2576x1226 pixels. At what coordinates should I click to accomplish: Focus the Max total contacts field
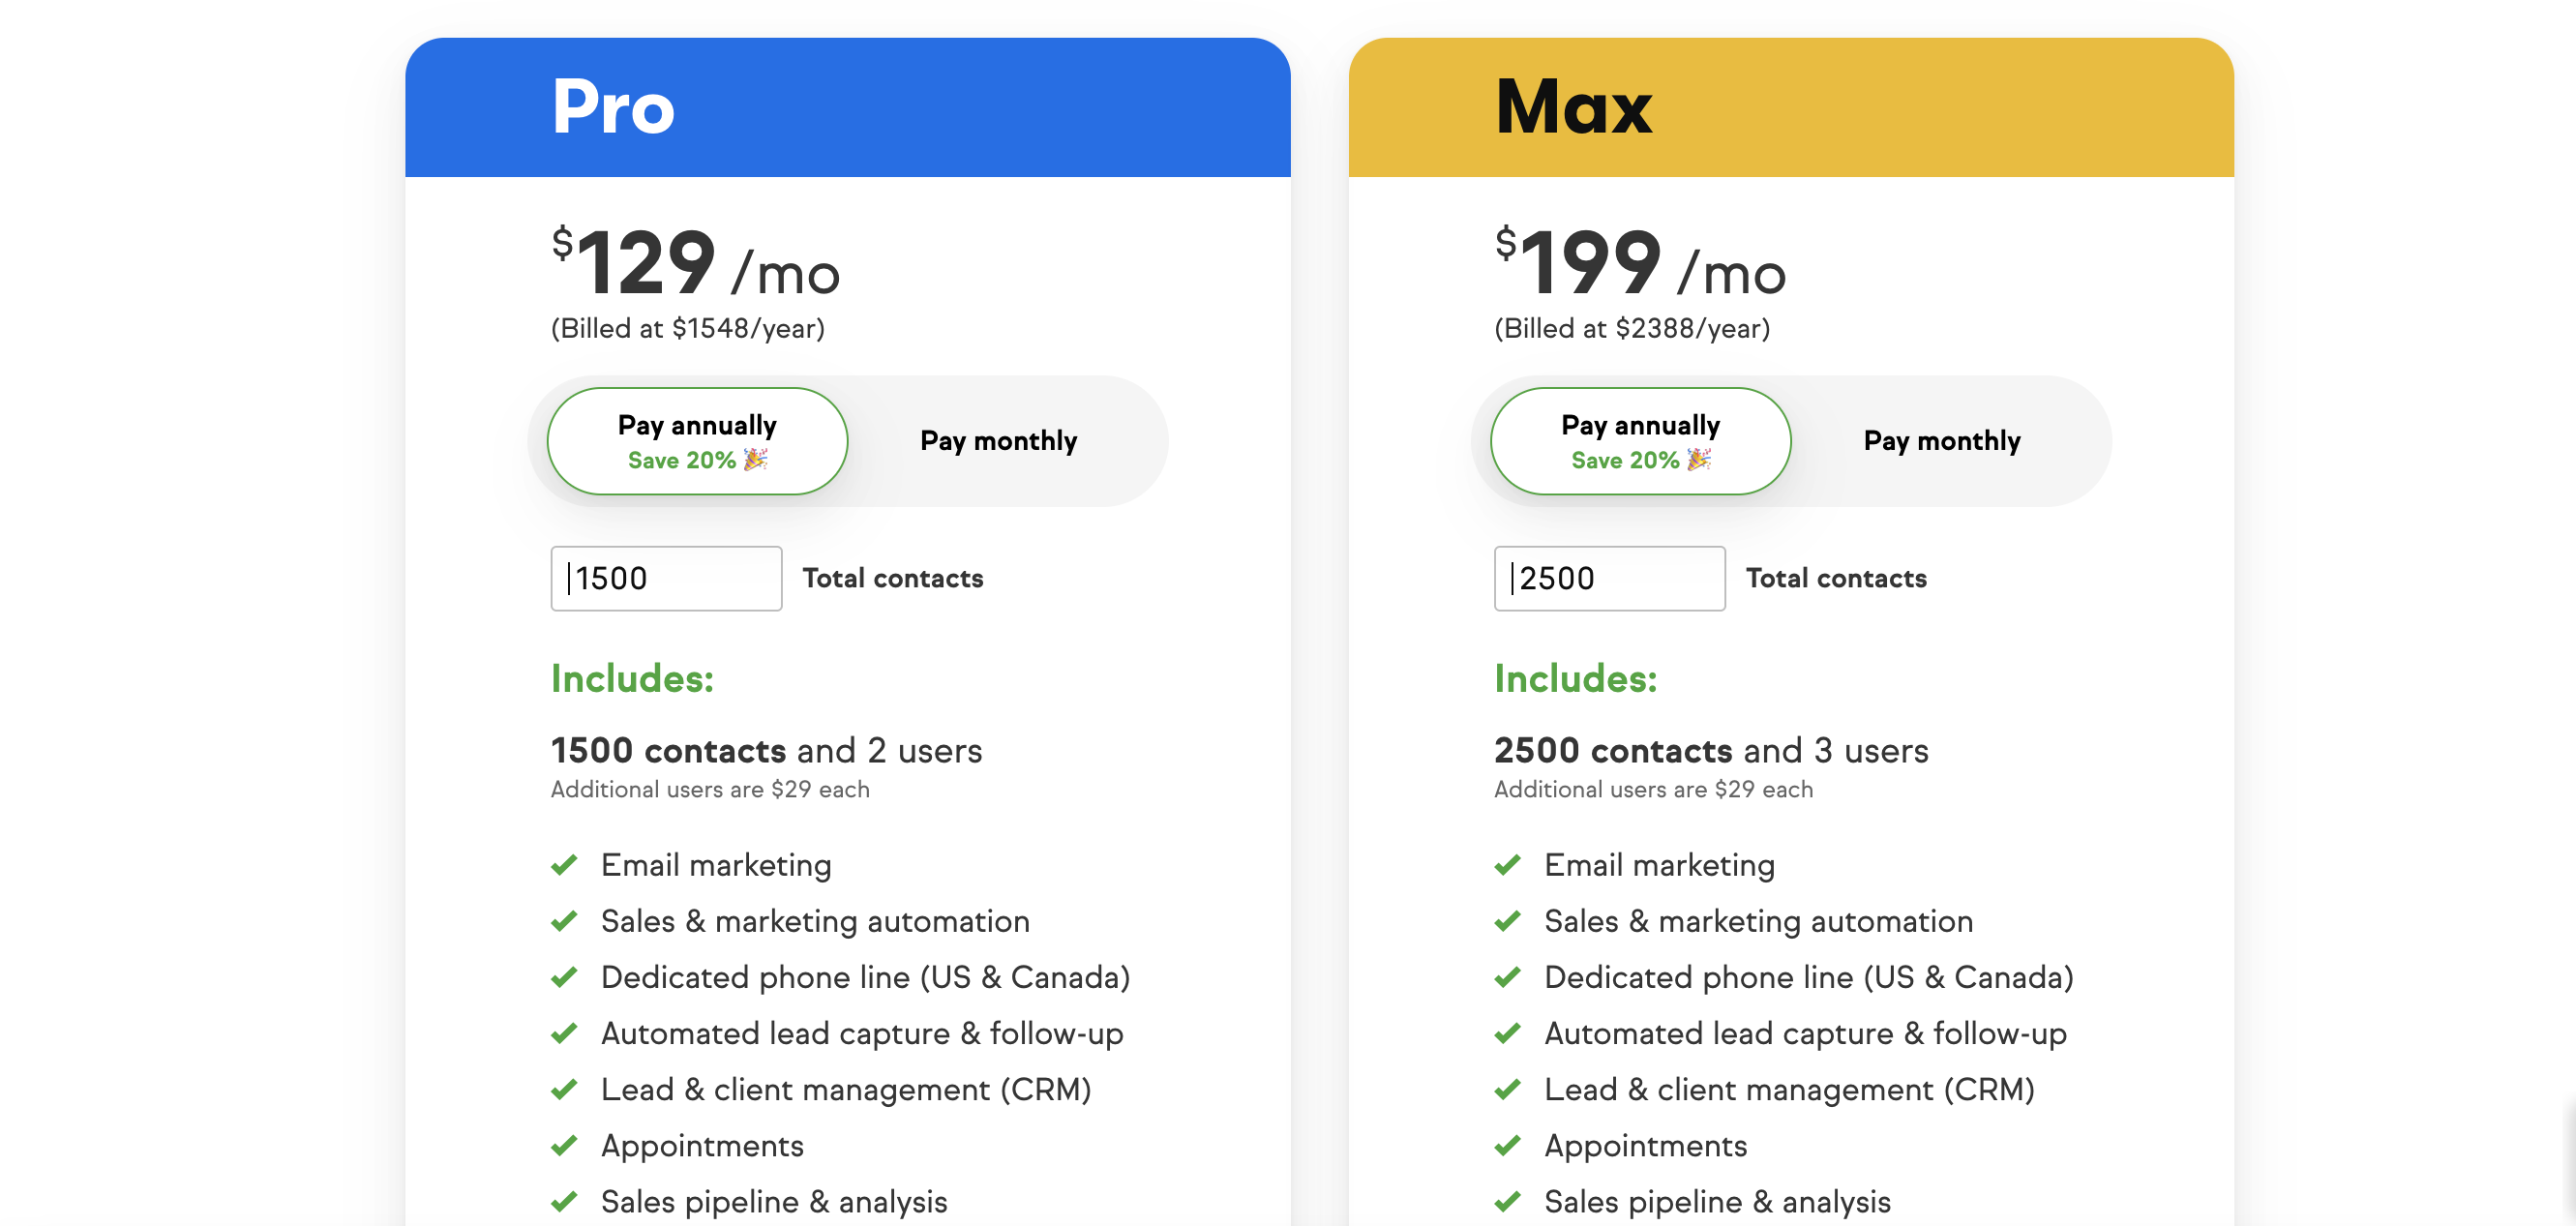[x=1609, y=578]
